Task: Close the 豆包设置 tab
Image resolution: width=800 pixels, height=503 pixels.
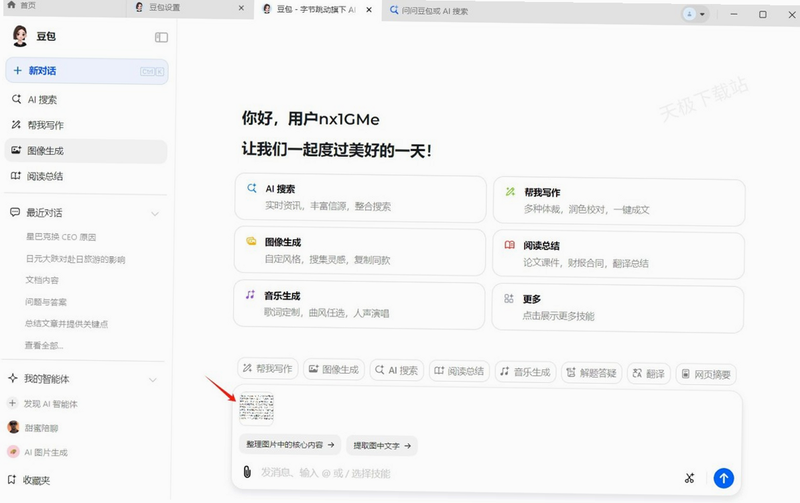Action: [x=241, y=8]
